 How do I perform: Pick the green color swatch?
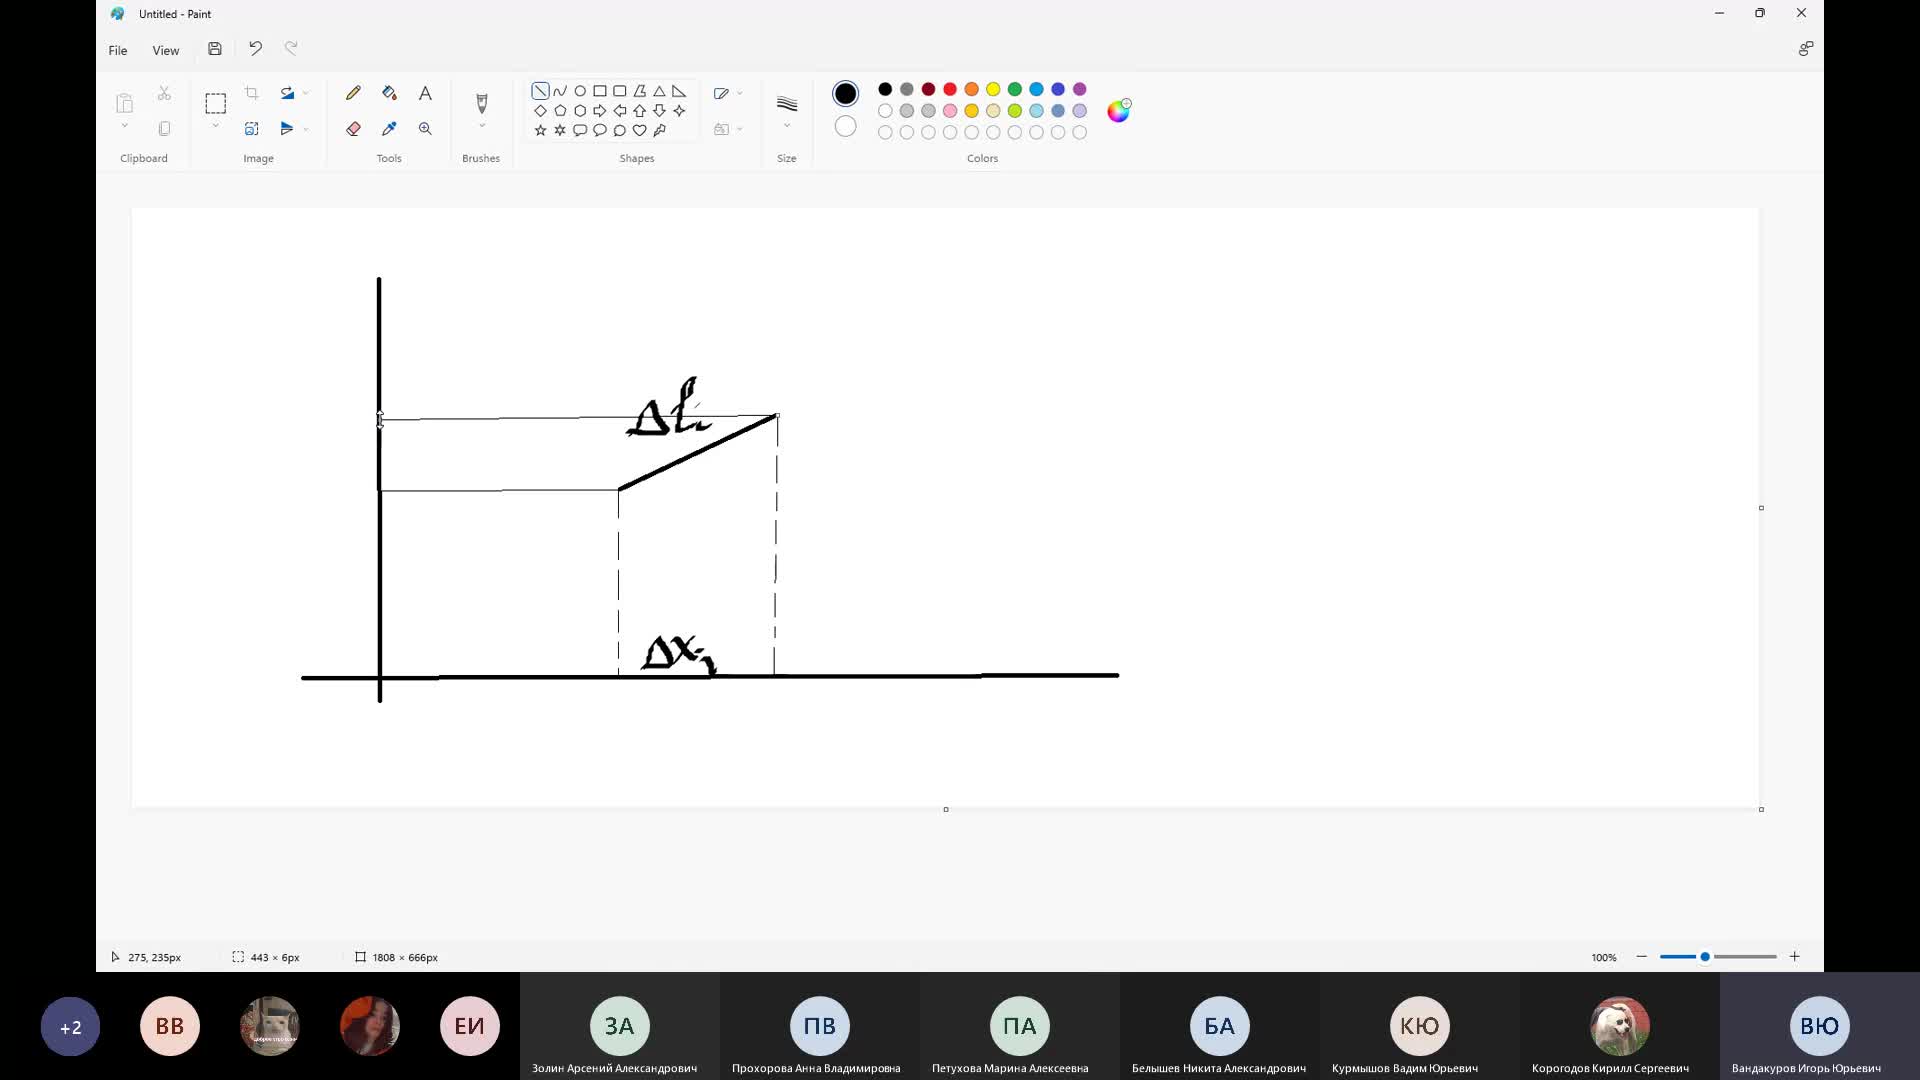[x=1015, y=89]
